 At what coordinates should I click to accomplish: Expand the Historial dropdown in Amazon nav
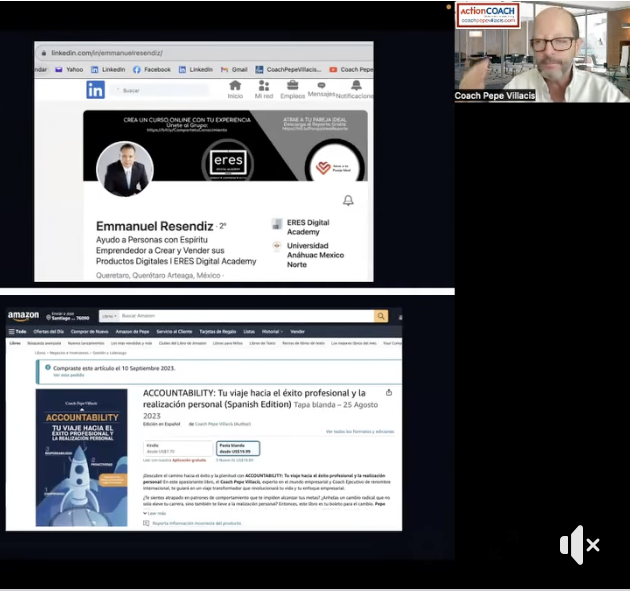tap(272, 332)
